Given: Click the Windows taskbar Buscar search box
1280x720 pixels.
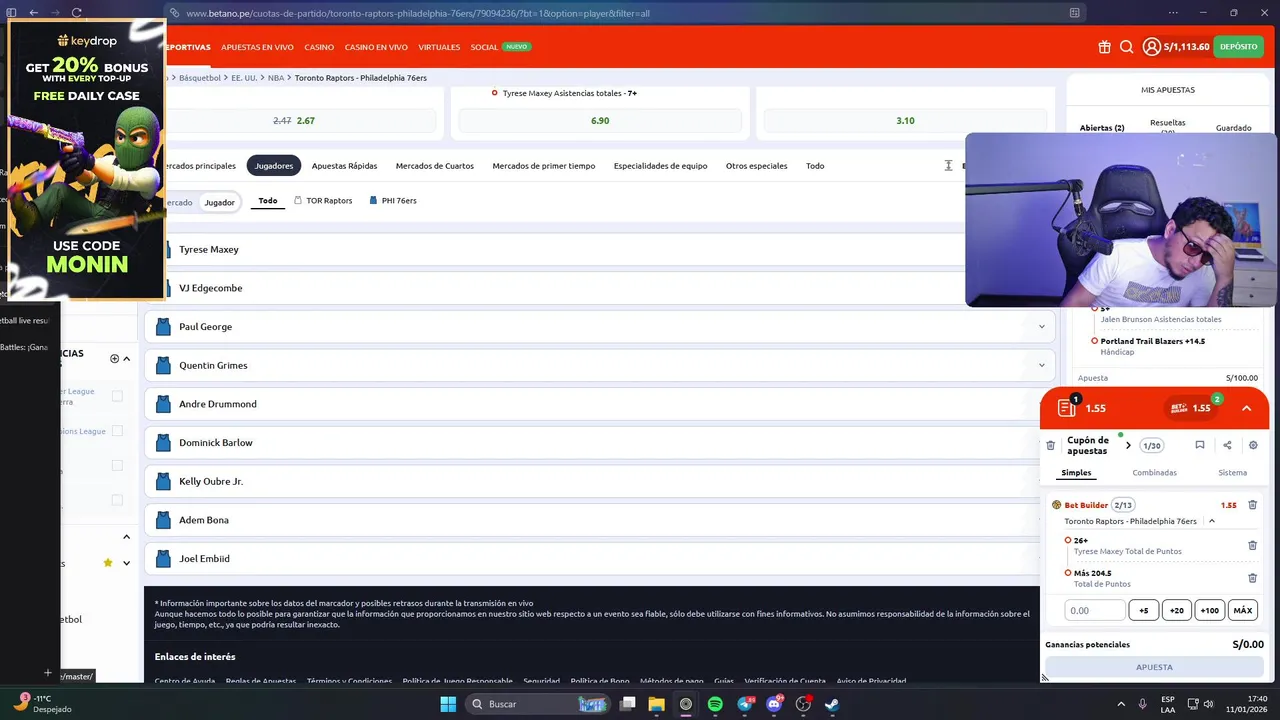Looking at the screenshot, I should (537, 704).
